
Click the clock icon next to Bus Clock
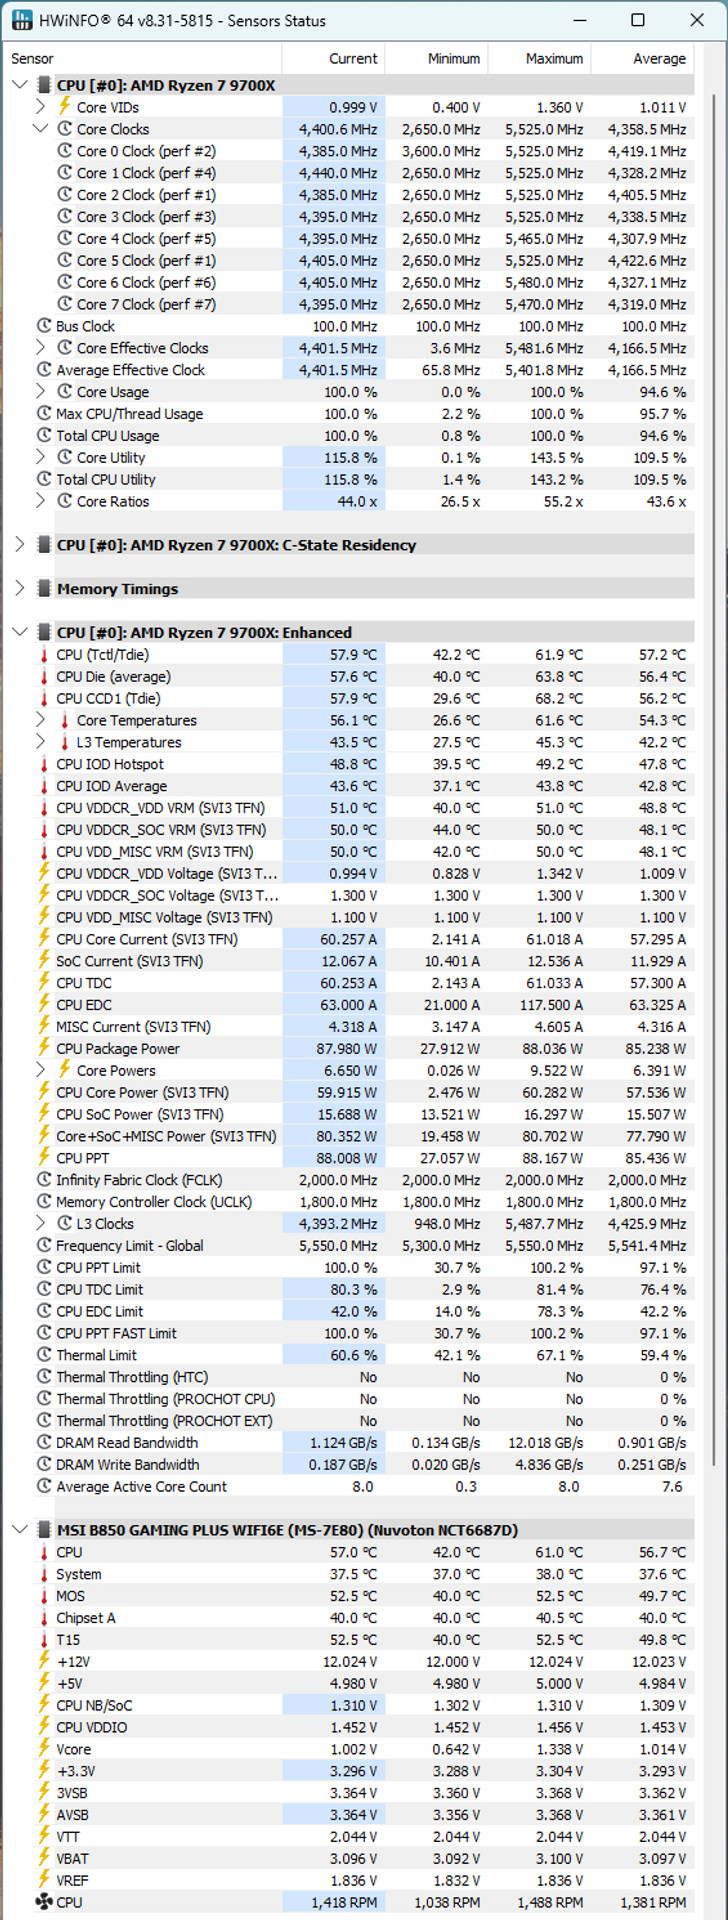44,326
